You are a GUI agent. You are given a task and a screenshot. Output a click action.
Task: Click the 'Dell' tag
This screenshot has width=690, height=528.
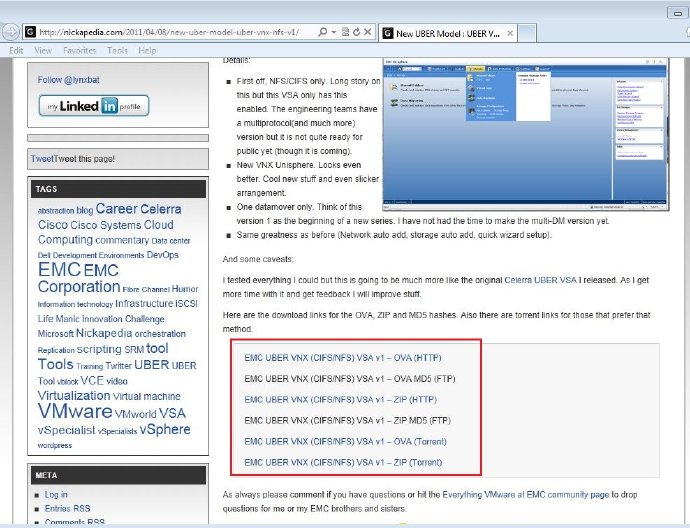(x=44, y=255)
